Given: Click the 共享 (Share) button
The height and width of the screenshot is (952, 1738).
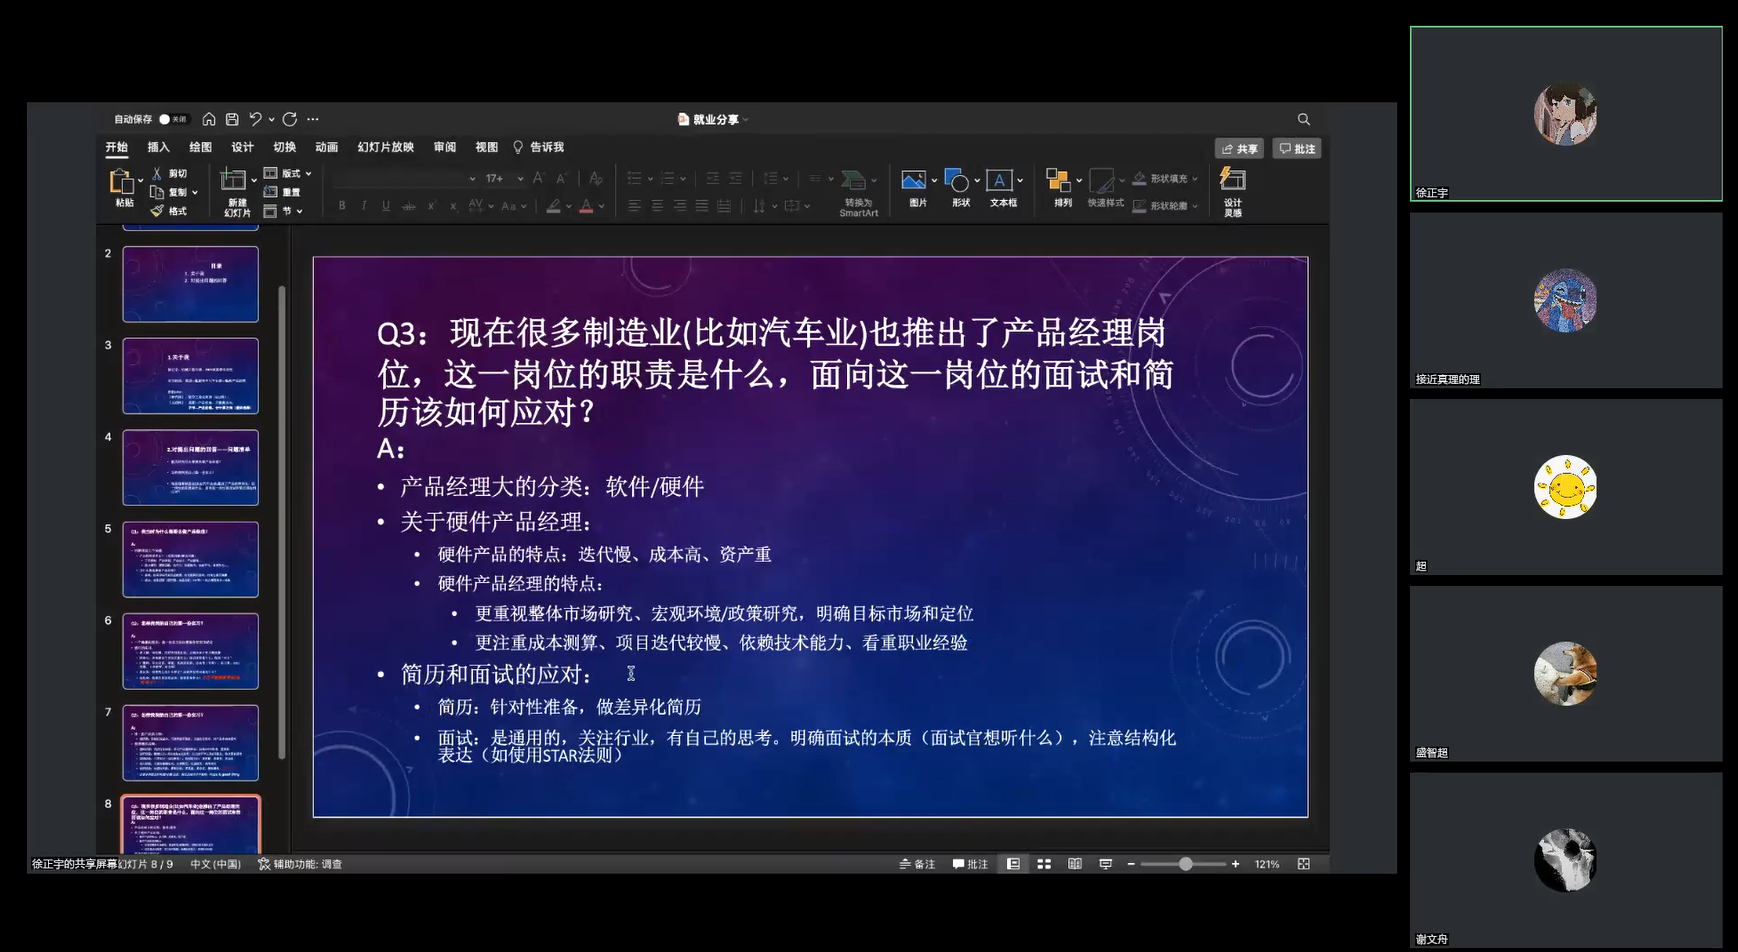Looking at the screenshot, I should pos(1239,148).
